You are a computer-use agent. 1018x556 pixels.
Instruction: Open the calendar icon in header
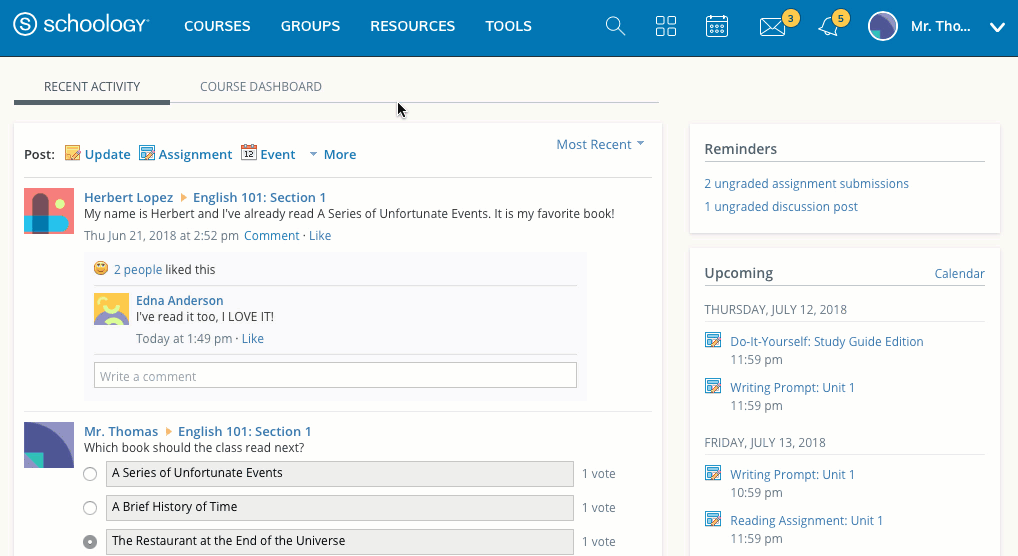[716, 27]
